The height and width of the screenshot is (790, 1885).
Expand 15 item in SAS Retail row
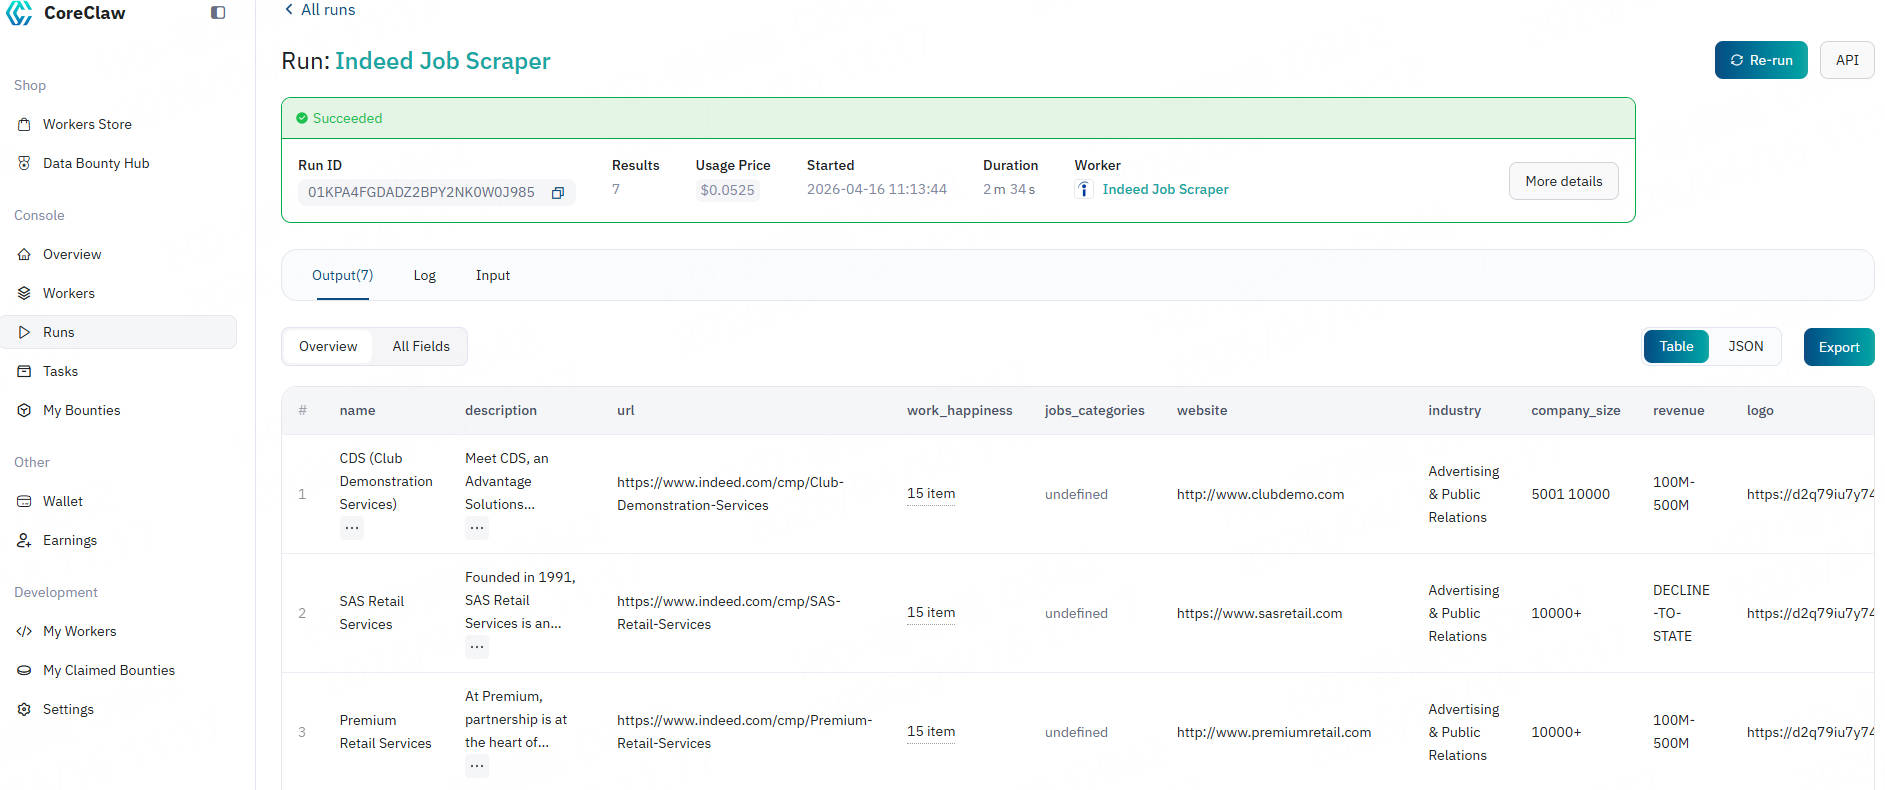931,613
